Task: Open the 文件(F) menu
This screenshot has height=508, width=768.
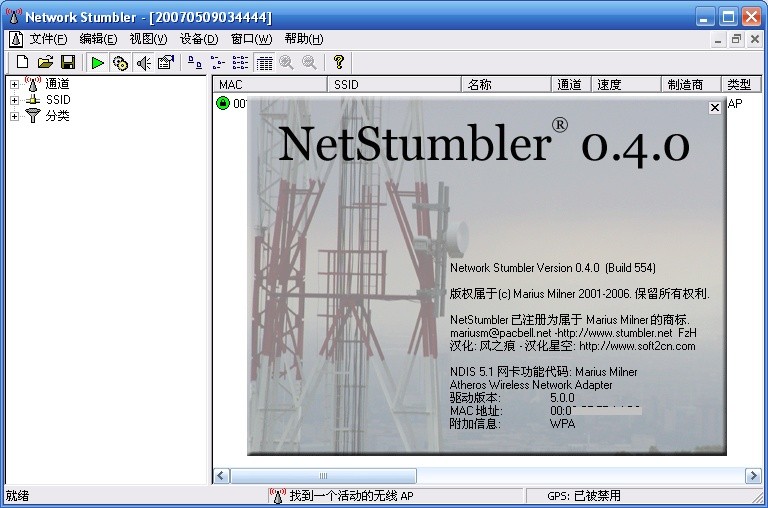Action: (x=47, y=39)
